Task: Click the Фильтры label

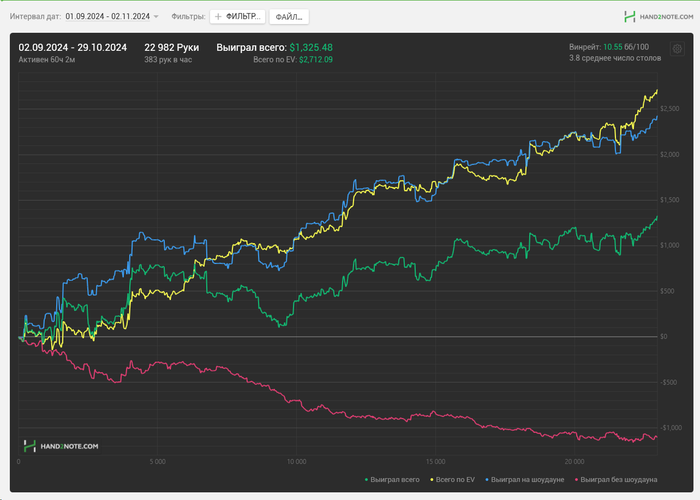Action: coord(188,17)
